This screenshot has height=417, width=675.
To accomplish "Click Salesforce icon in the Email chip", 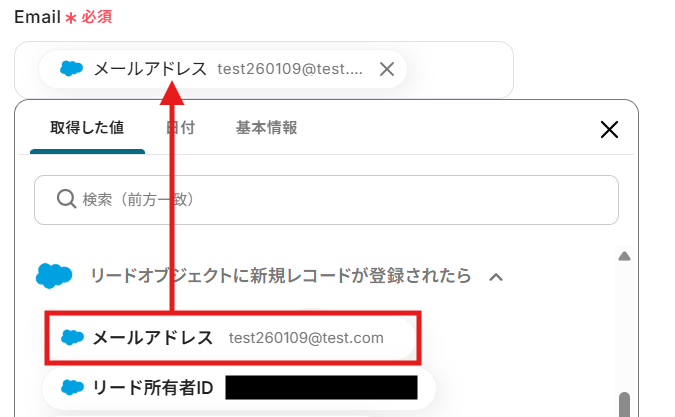I will click(x=71, y=69).
